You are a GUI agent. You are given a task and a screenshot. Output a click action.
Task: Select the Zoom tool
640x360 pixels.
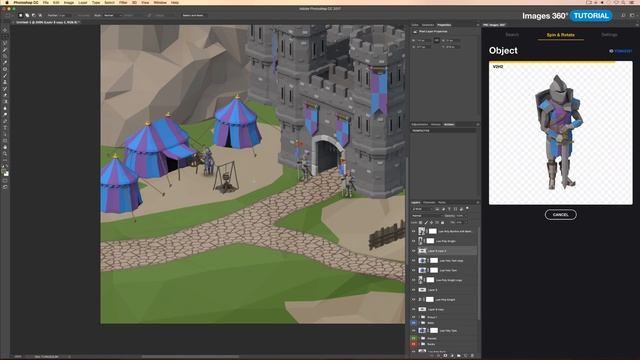coord(5,154)
